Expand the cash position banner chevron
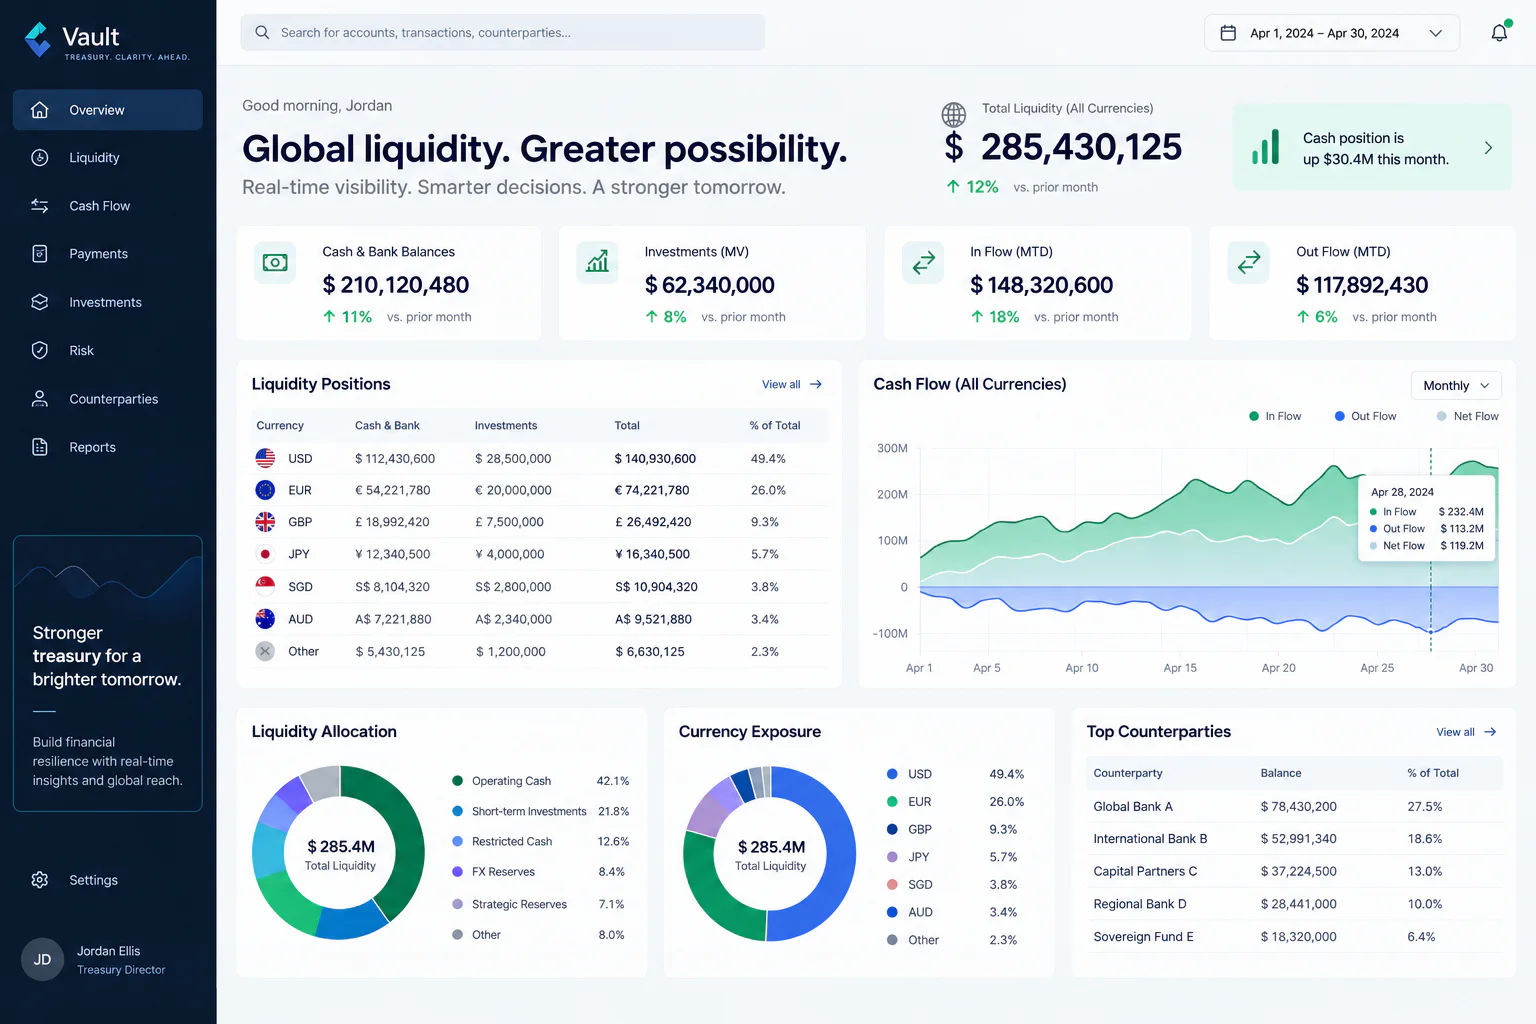 point(1488,148)
